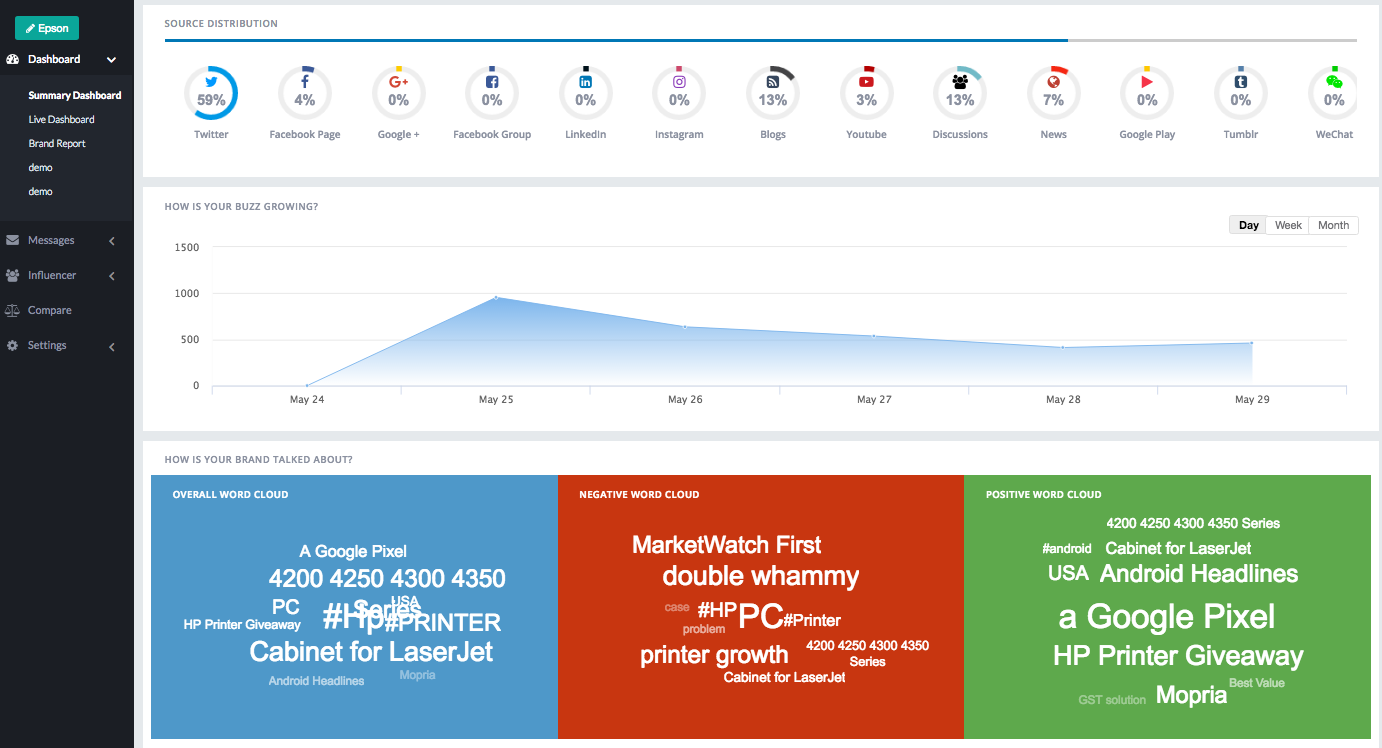Viewport: 1382px width, 748px height.
Task: Click the LinkedIn source icon
Action: 586,94
